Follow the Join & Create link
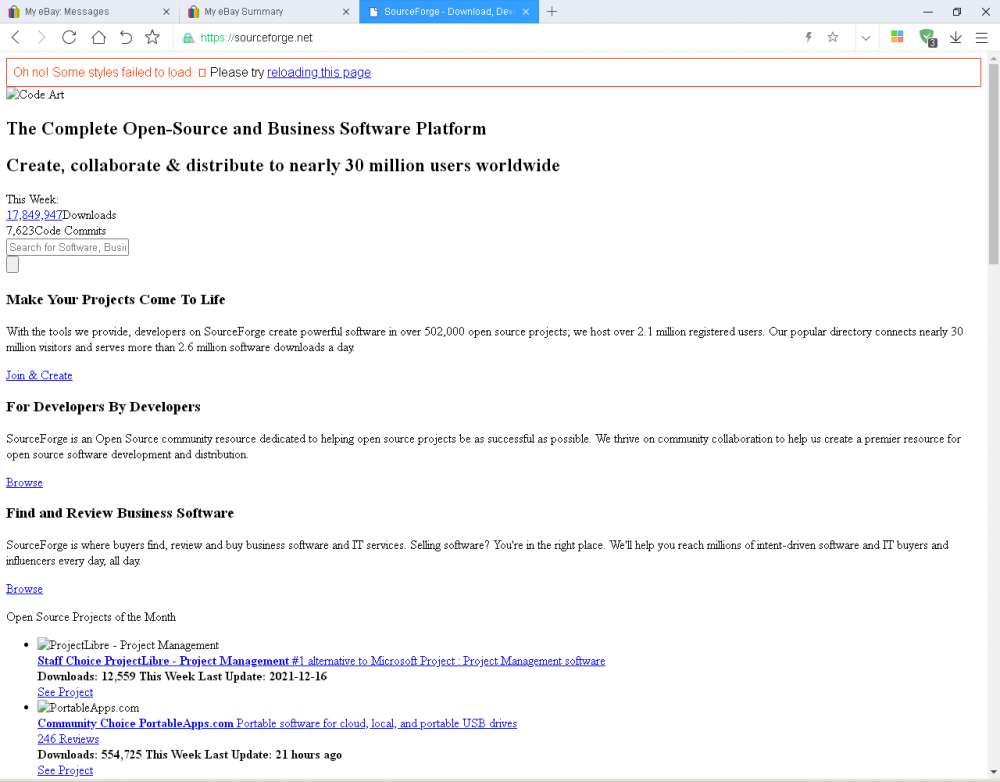This screenshot has width=1000, height=782. [39, 375]
